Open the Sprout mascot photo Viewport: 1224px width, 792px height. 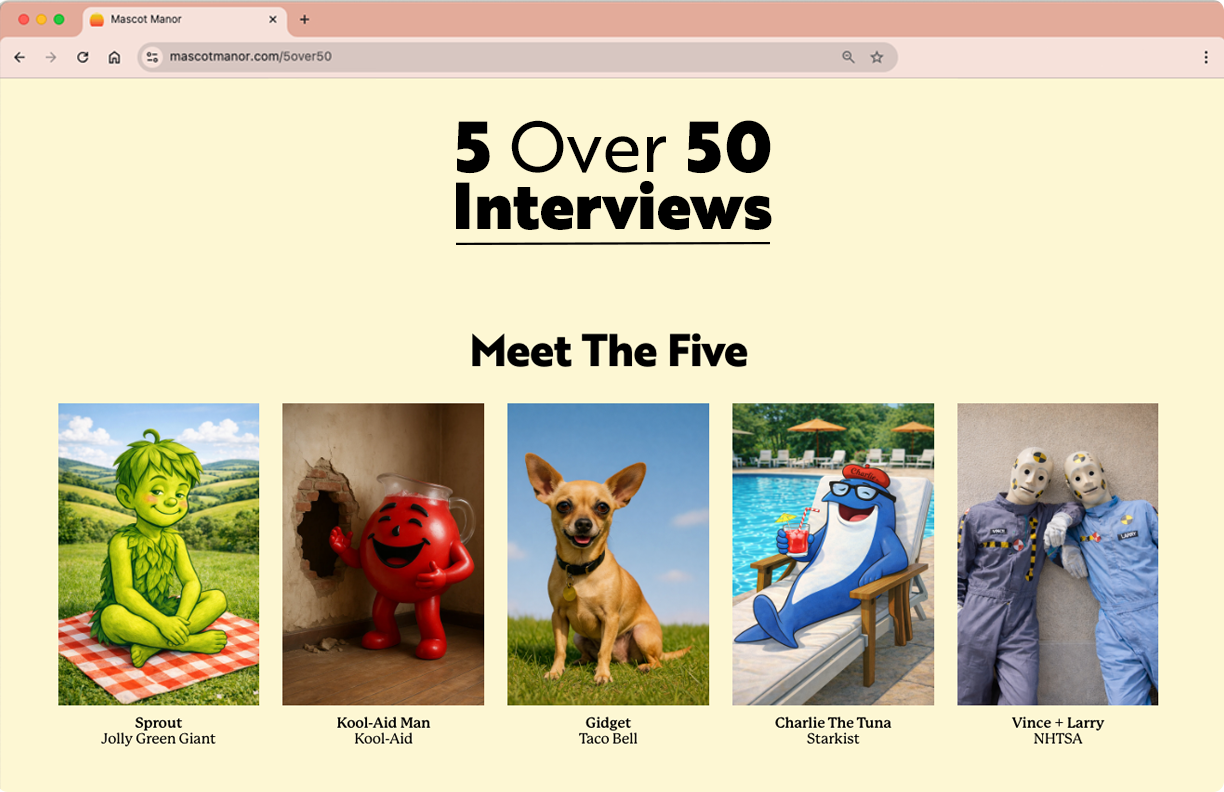click(x=159, y=554)
